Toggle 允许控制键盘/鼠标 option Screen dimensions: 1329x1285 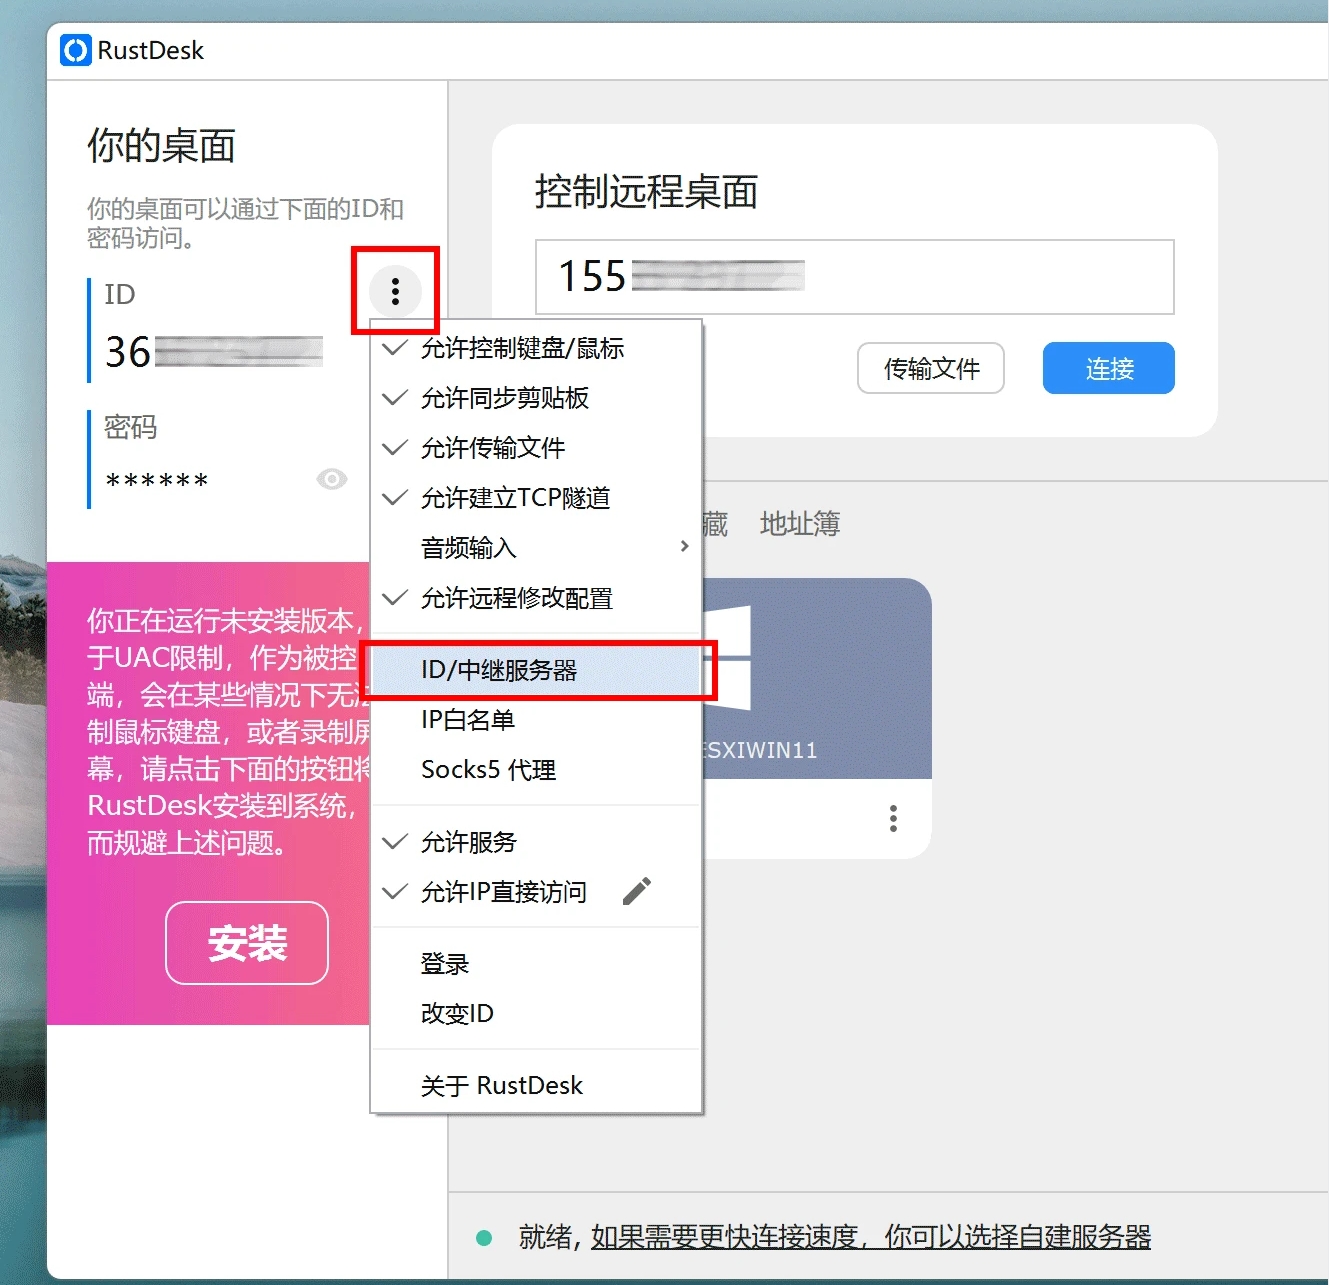tap(522, 348)
